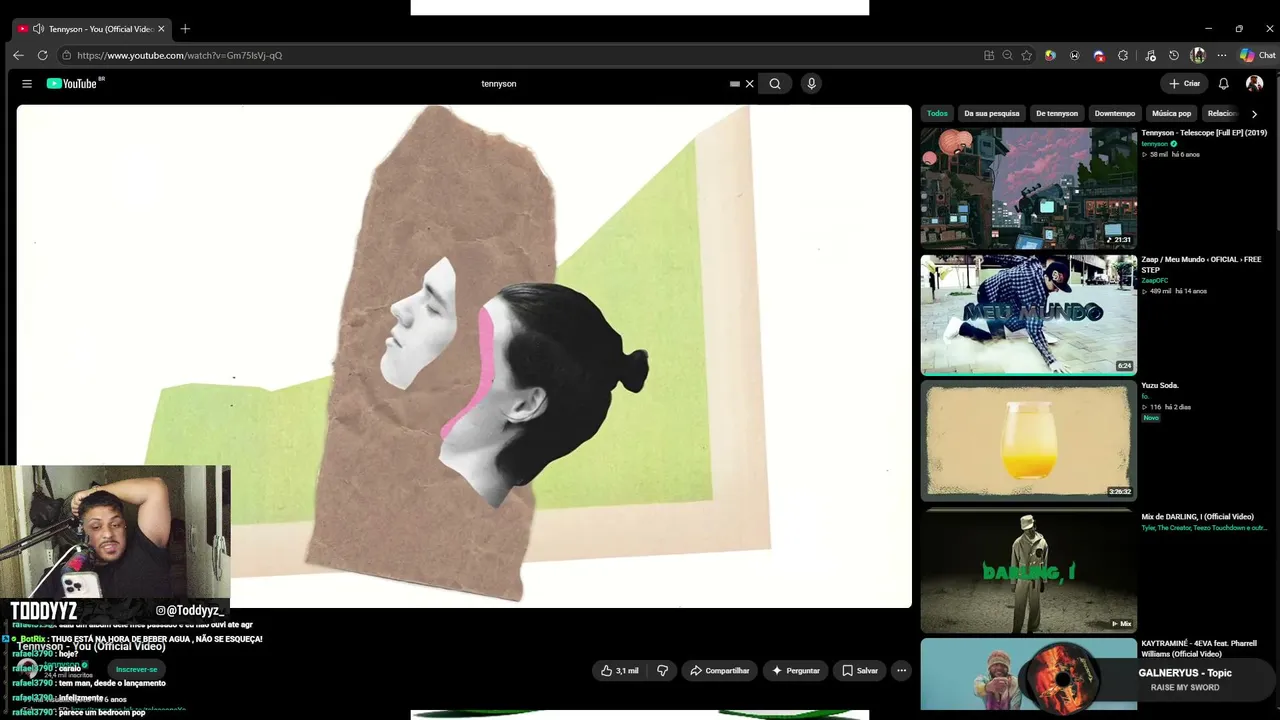Image resolution: width=1280 pixels, height=720 pixels.
Task: Close the Tennyson - You browser tab
Action: coord(161,29)
